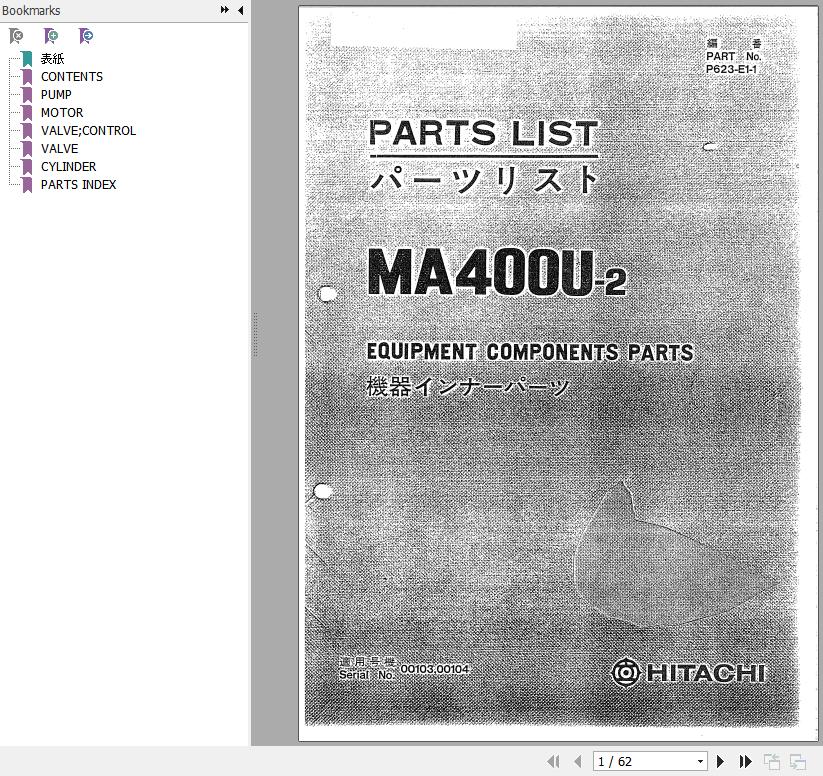Viewport: 823px width, 776px height.
Task: Select the VALVE;CONTROL bookmark
Action: point(88,131)
